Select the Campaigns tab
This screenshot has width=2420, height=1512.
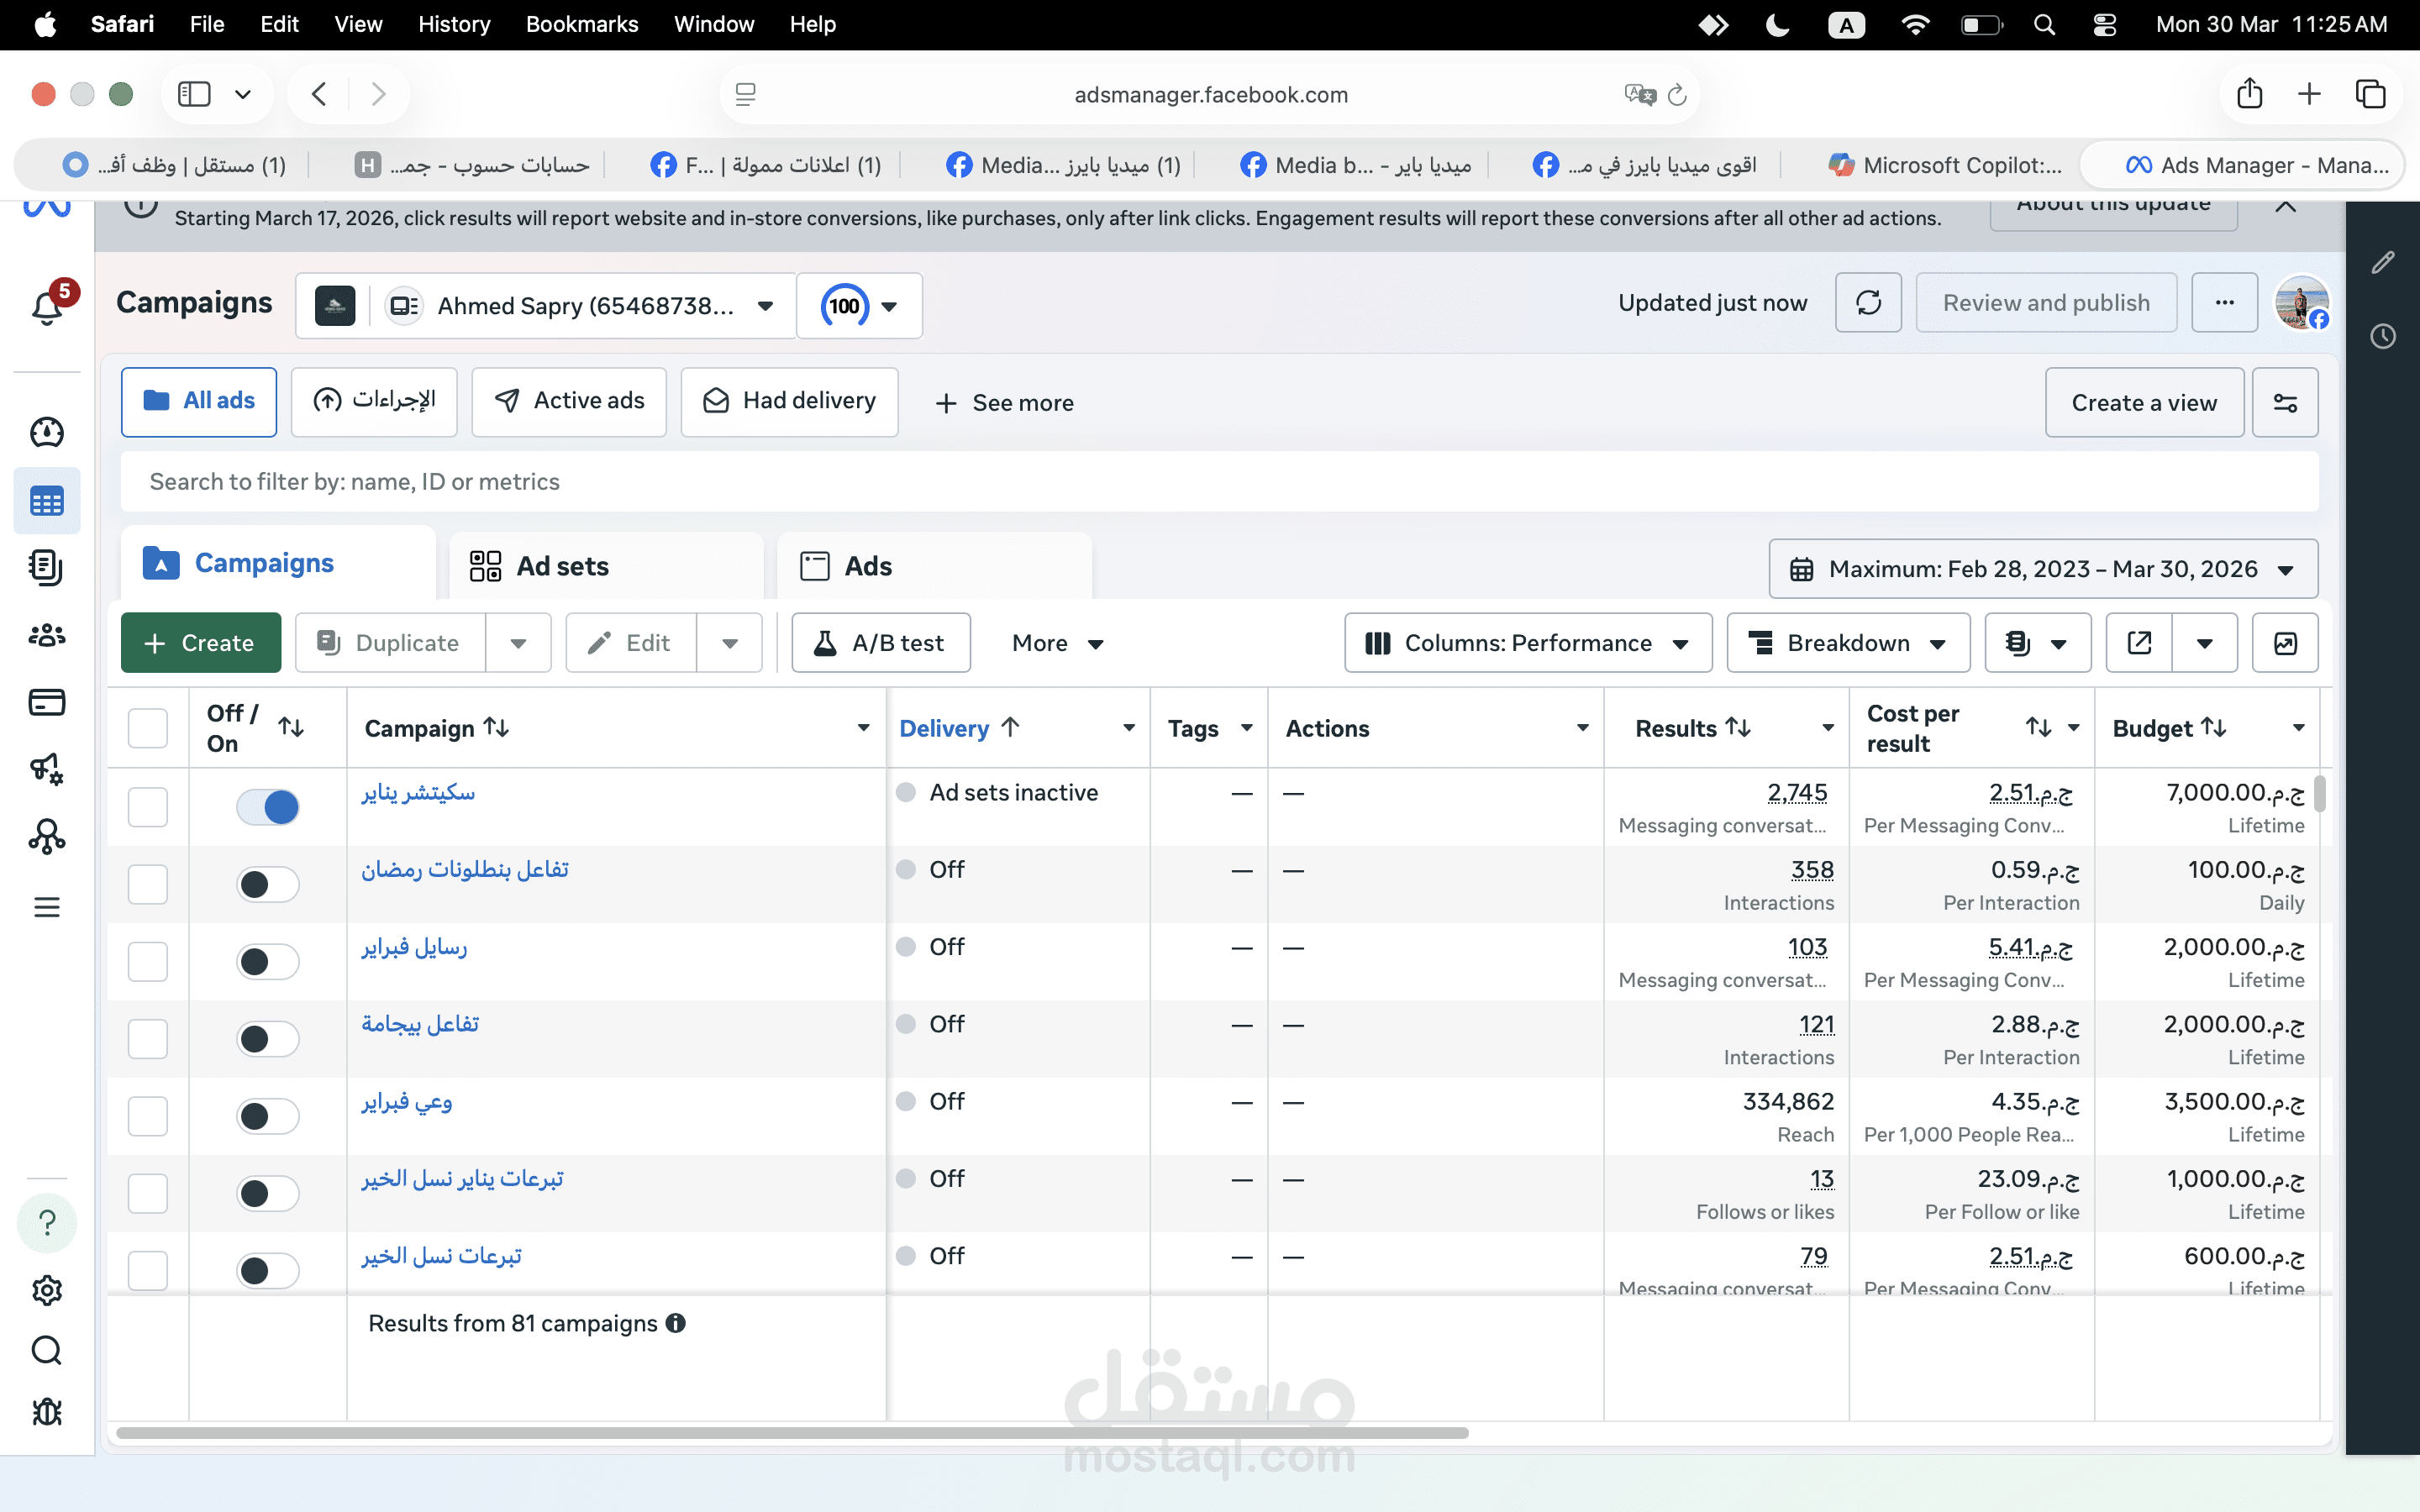[278, 563]
